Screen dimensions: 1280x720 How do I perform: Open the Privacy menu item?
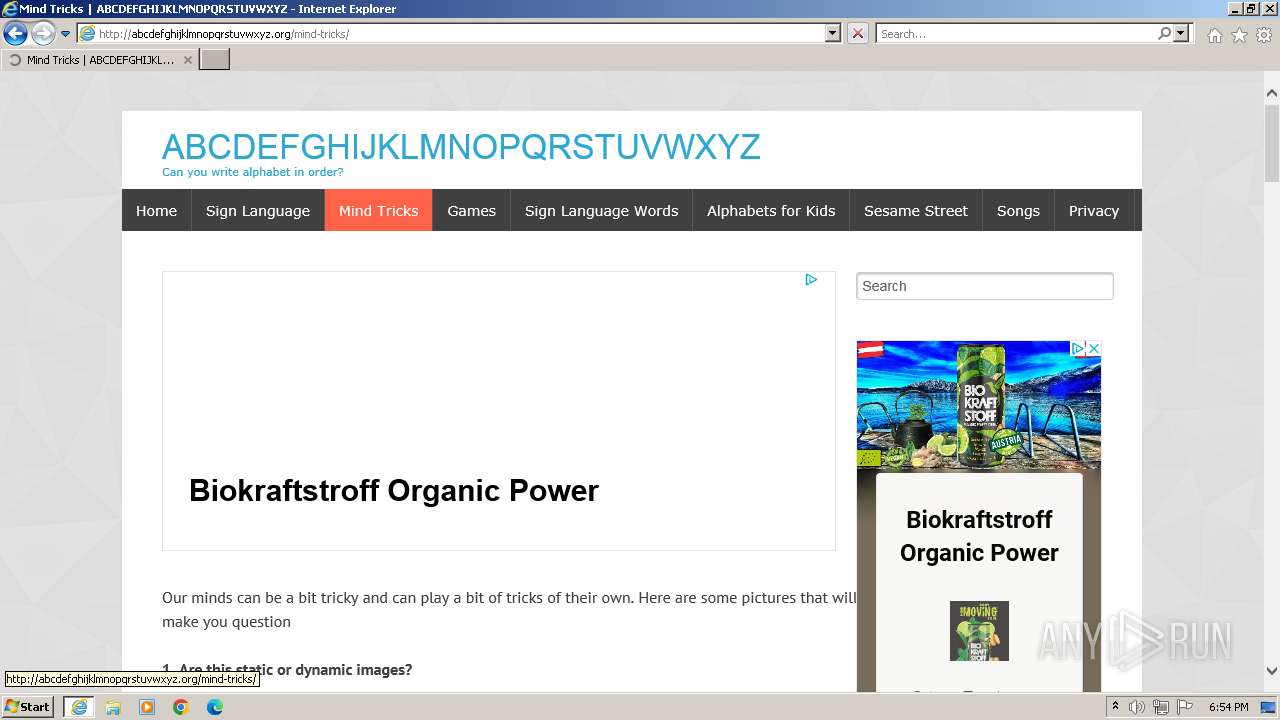point(1093,210)
